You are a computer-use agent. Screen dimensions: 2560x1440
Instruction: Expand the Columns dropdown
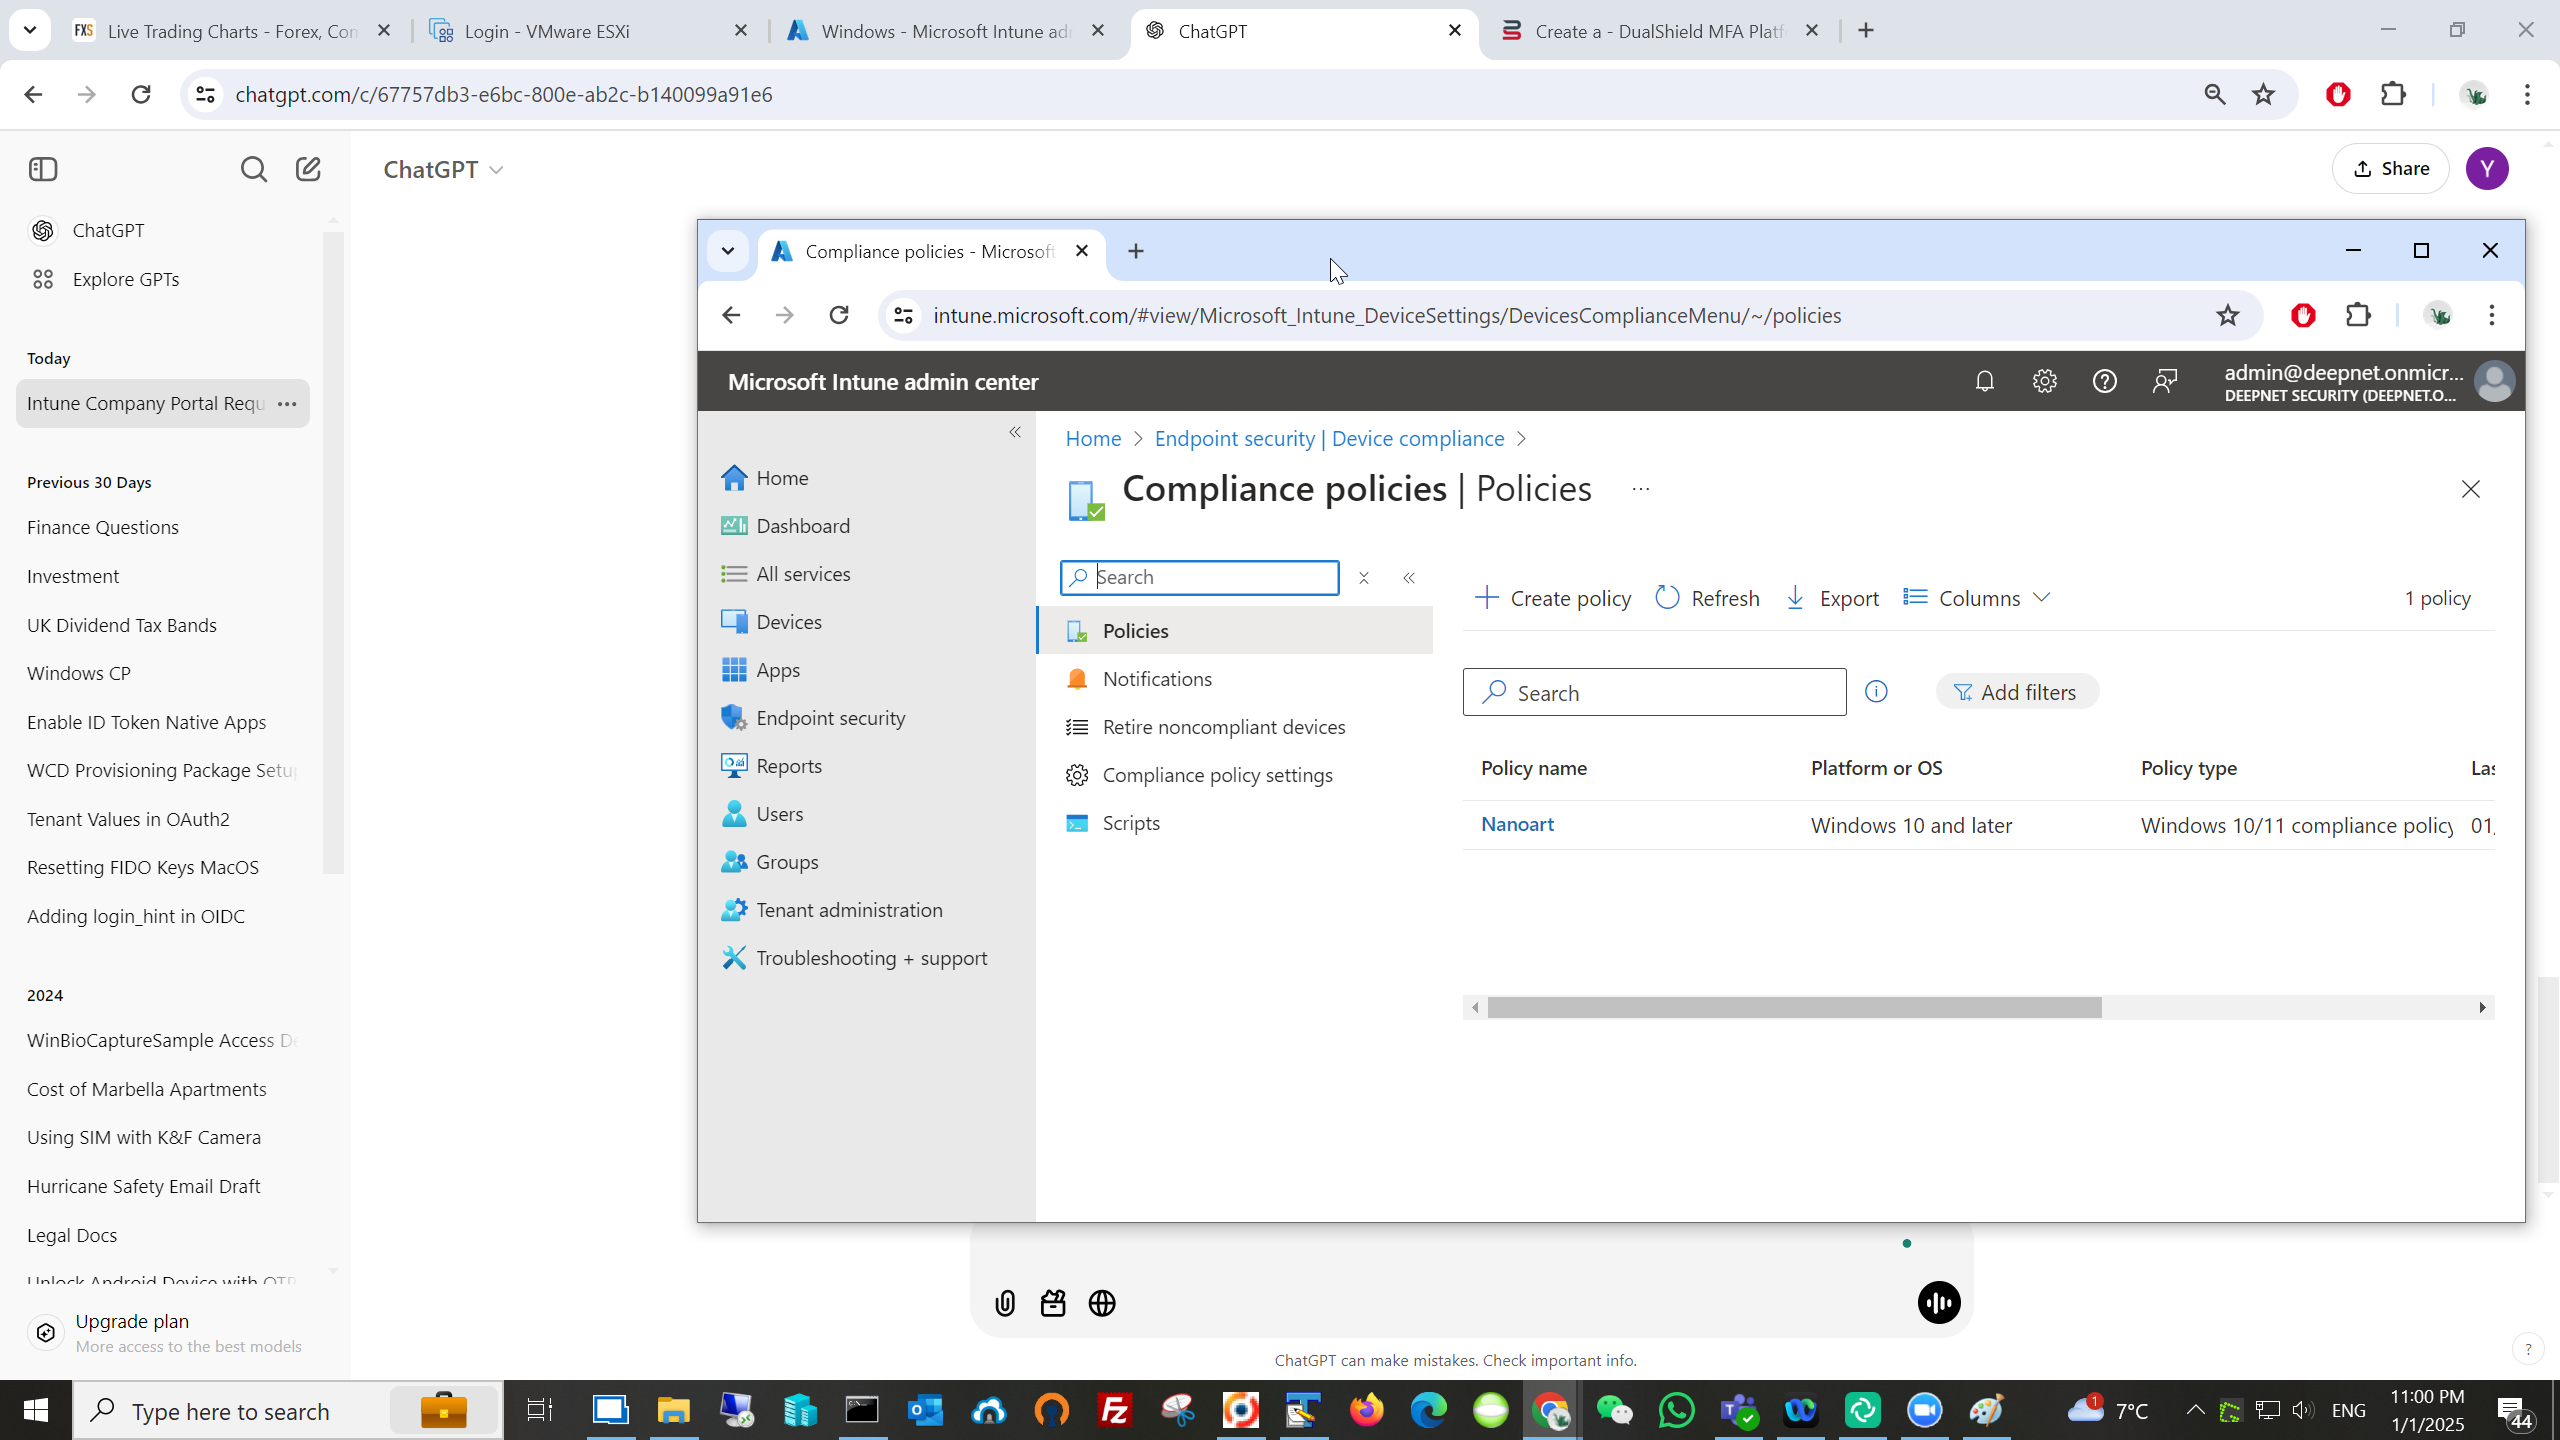coord(1977,598)
